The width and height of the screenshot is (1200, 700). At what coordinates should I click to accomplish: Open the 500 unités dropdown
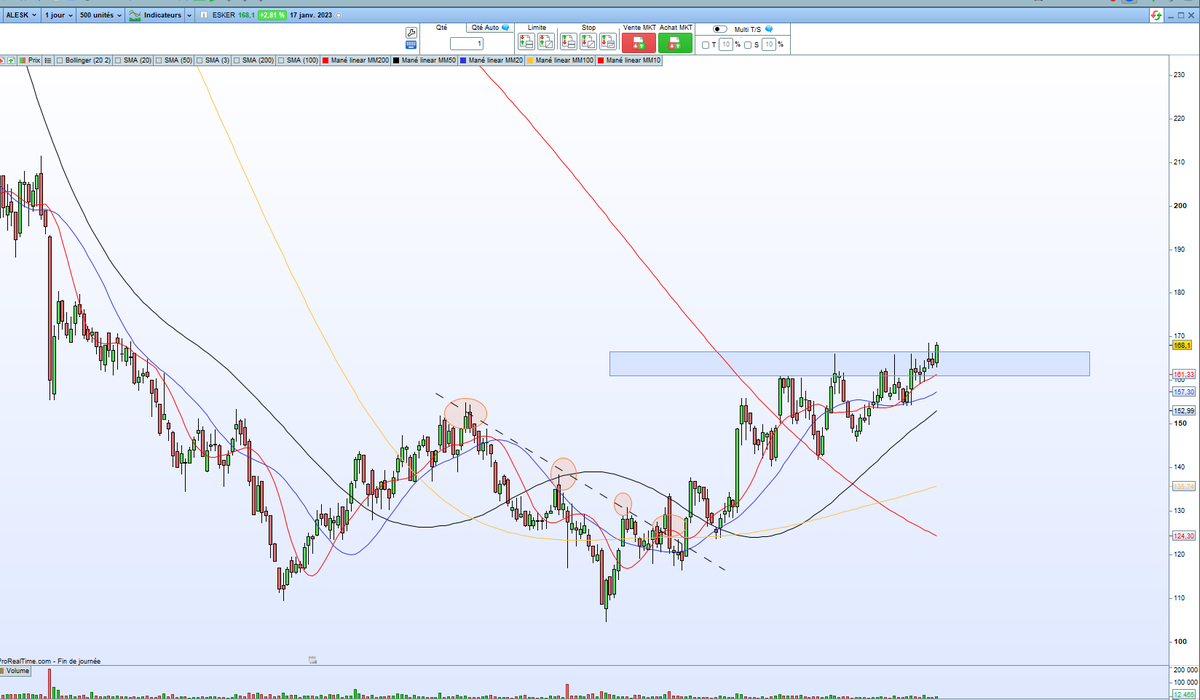101,15
